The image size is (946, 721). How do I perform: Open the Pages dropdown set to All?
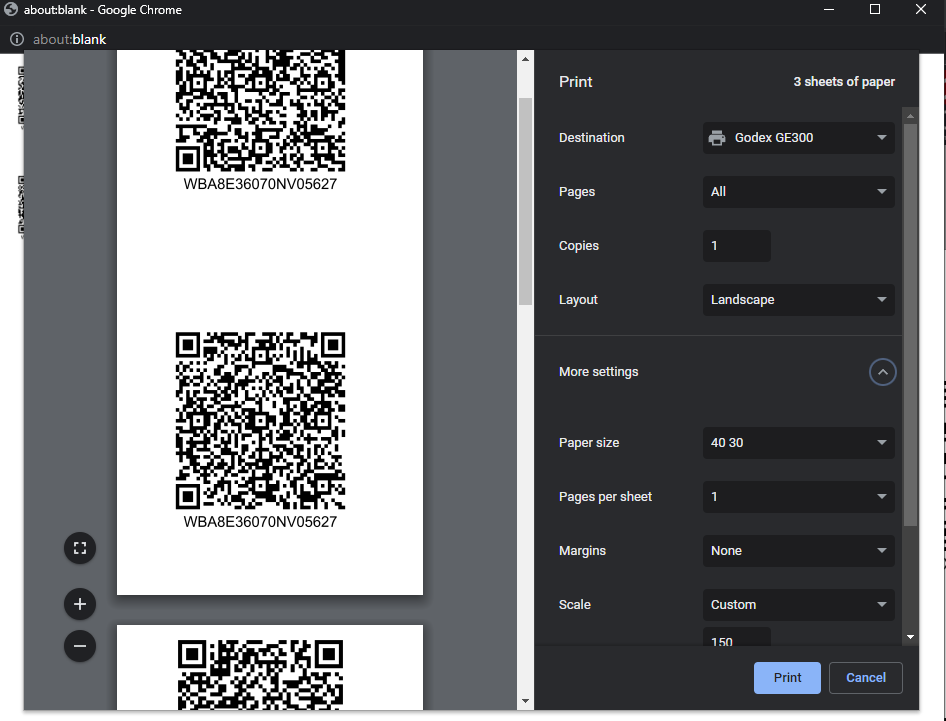point(798,192)
